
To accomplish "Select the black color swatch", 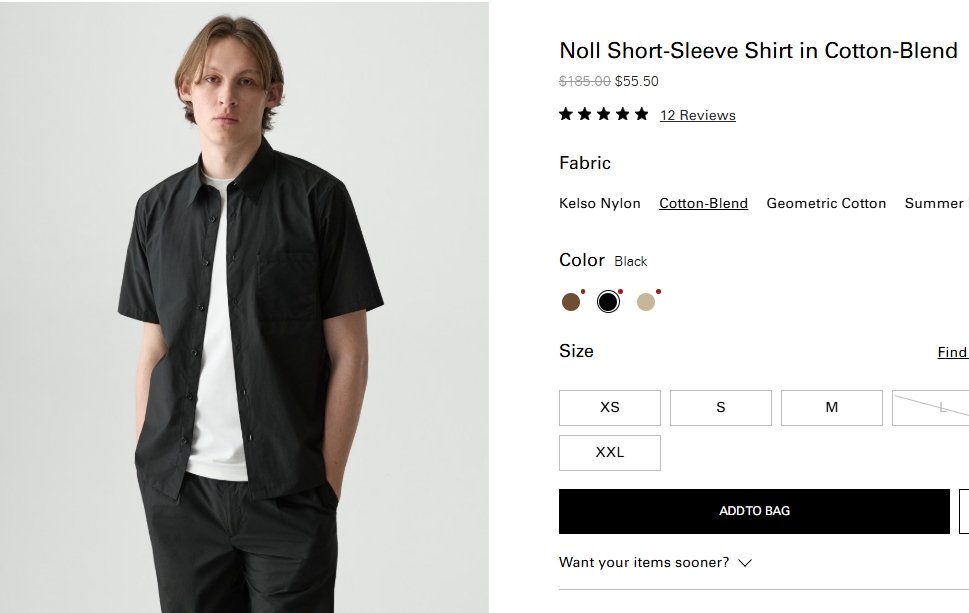I will pos(608,302).
